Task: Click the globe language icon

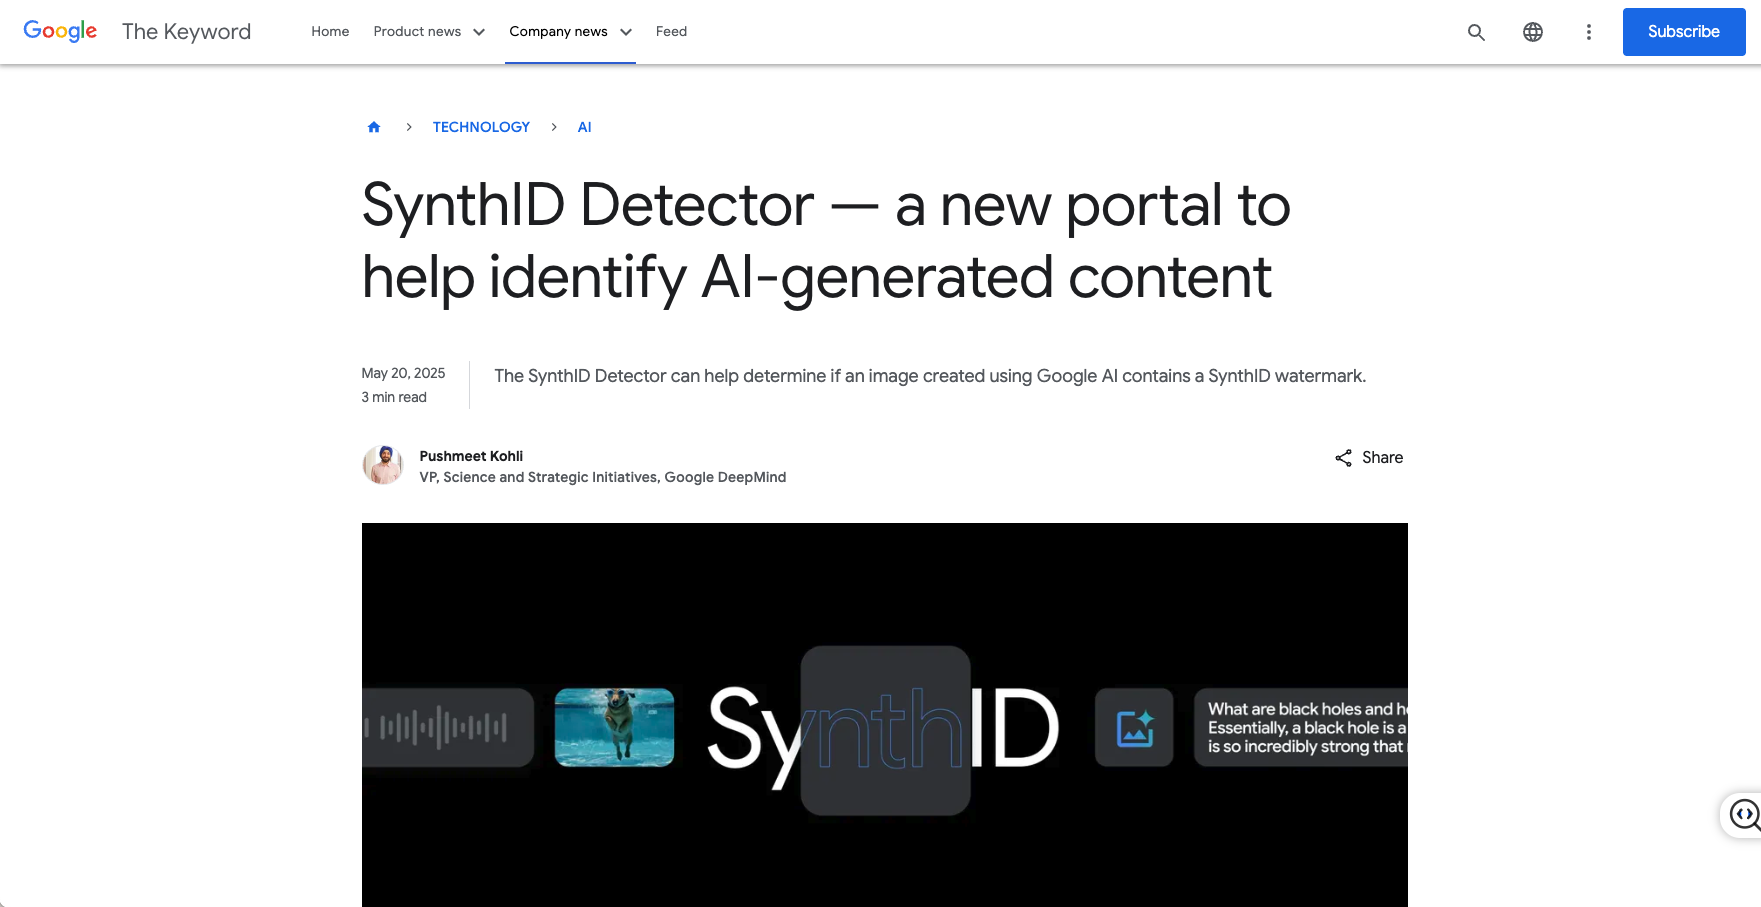Action: pos(1532,32)
